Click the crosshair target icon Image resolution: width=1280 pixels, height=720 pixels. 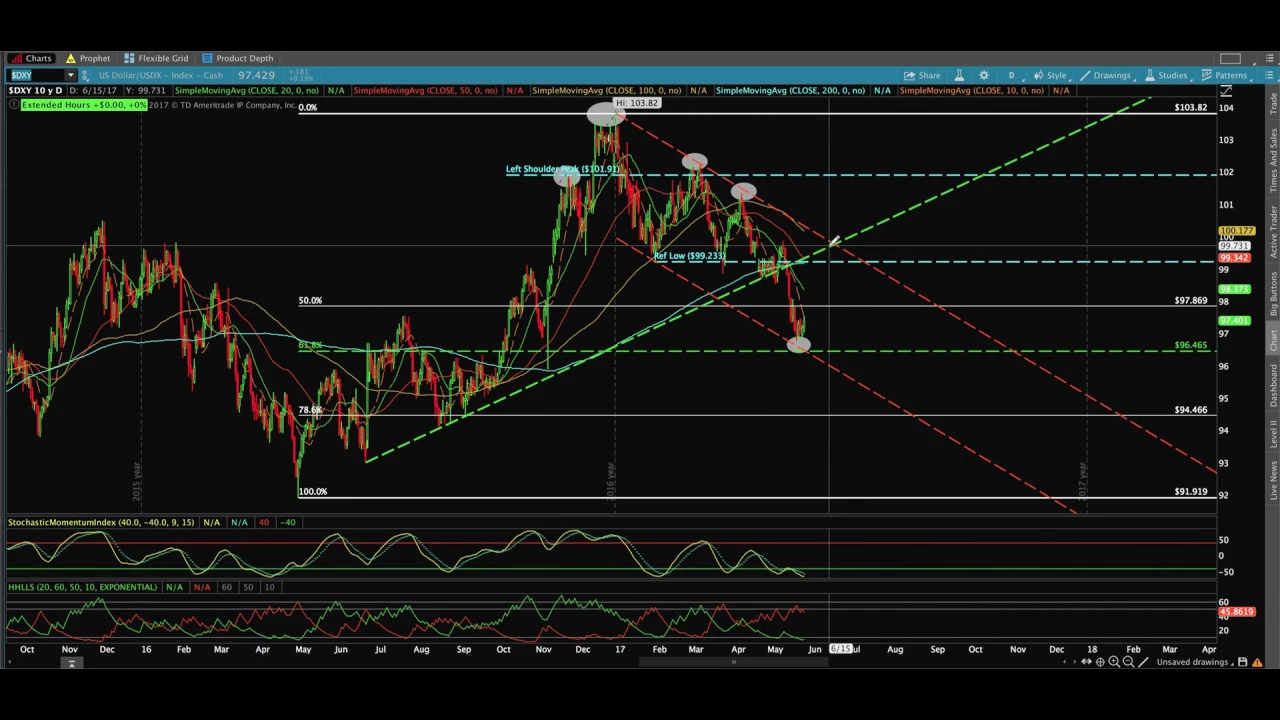1099,662
